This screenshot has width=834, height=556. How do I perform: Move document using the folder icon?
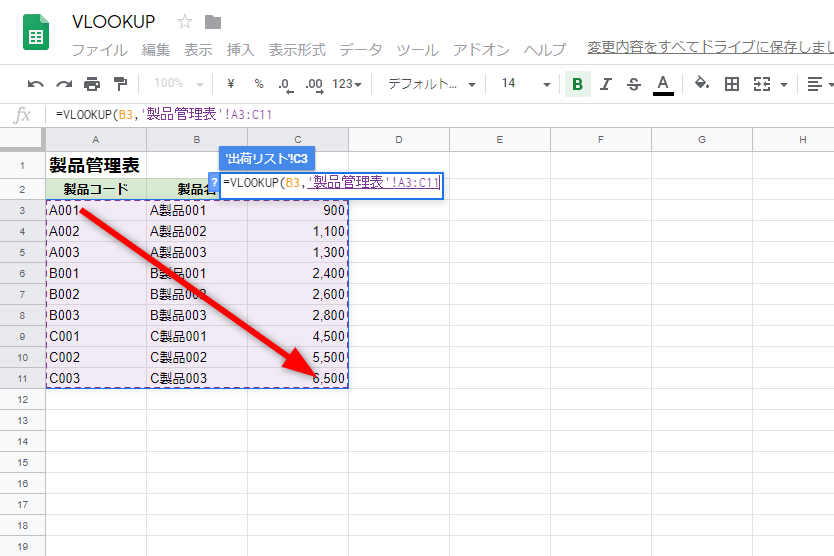point(213,22)
